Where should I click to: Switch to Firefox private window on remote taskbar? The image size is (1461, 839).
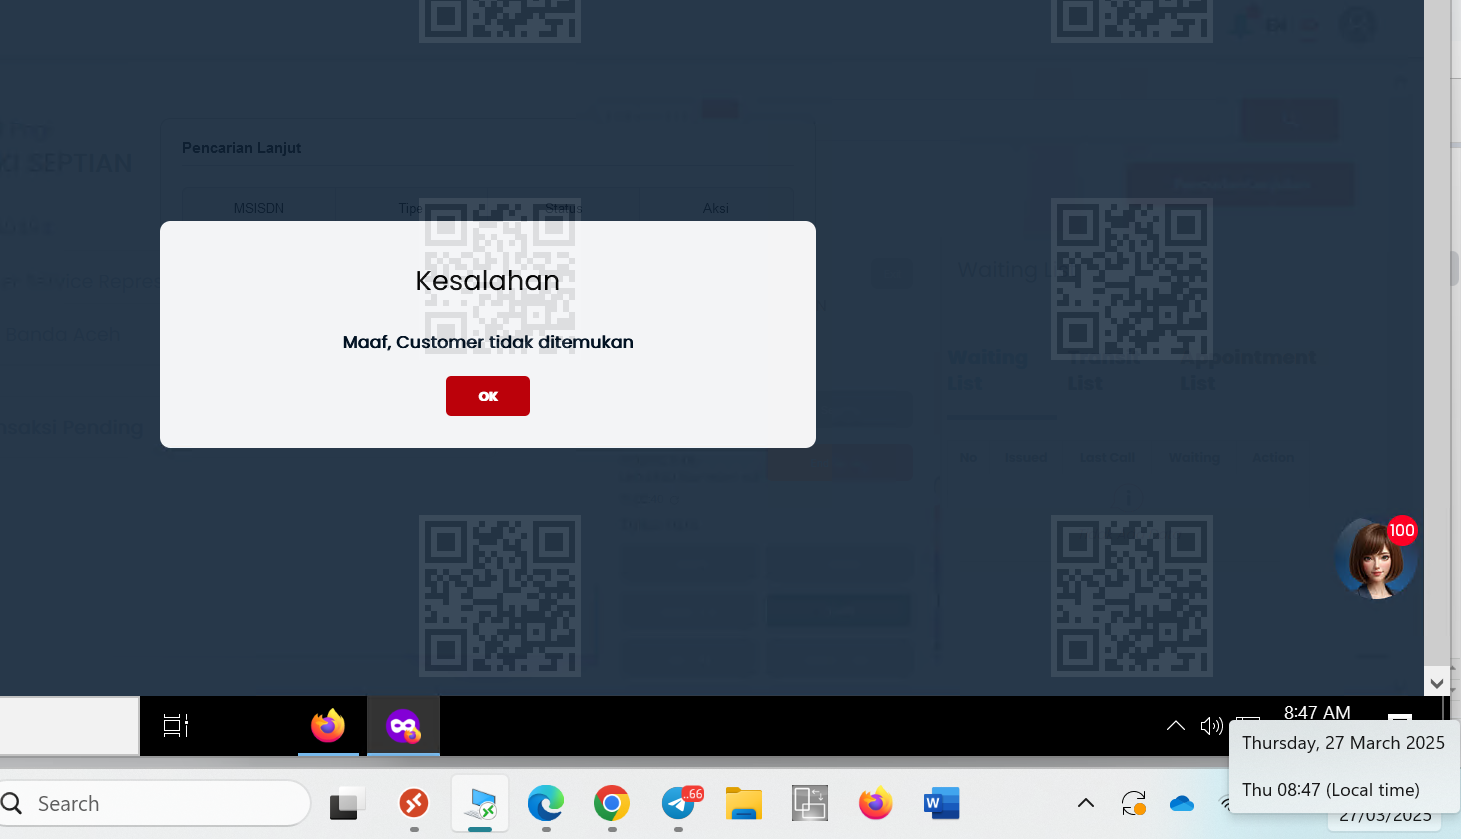tap(404, 726)
